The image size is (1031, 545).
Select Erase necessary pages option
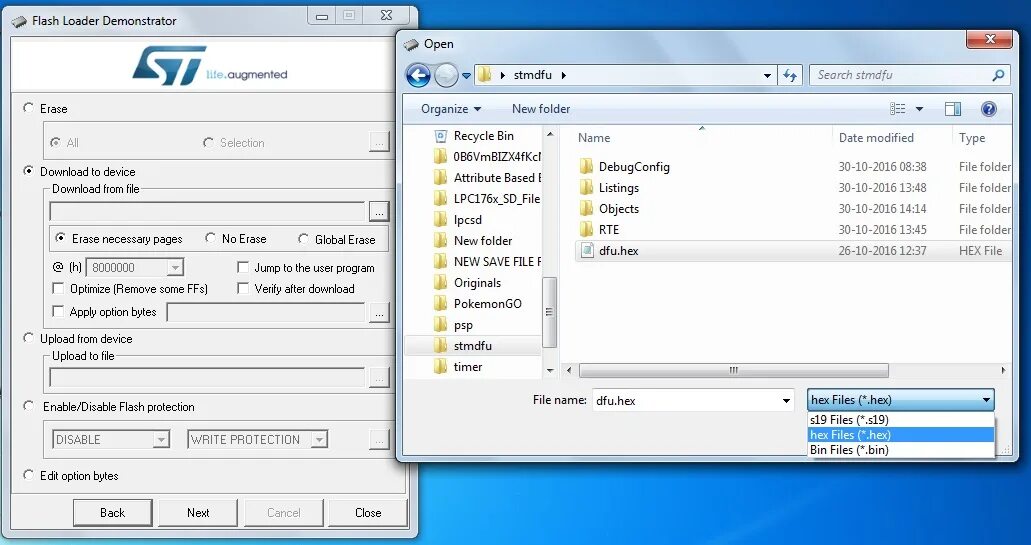click(60, 238)
